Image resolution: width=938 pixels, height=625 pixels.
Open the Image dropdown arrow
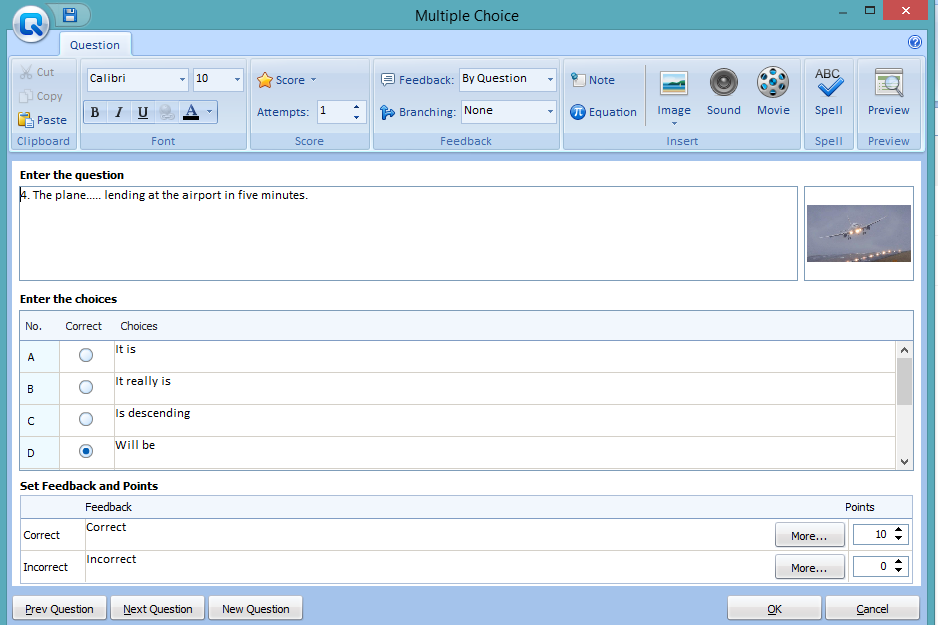pyautogui.click(x=674, y=123)
